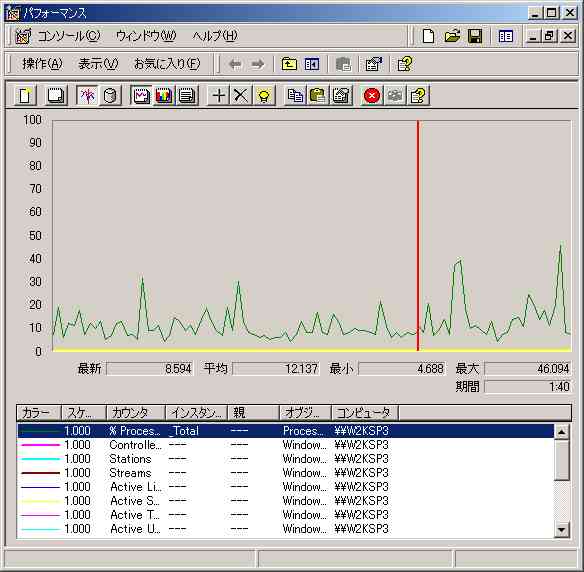Toggle the Highlight lightbulb icon
The image size is (584, 572).
264,95
